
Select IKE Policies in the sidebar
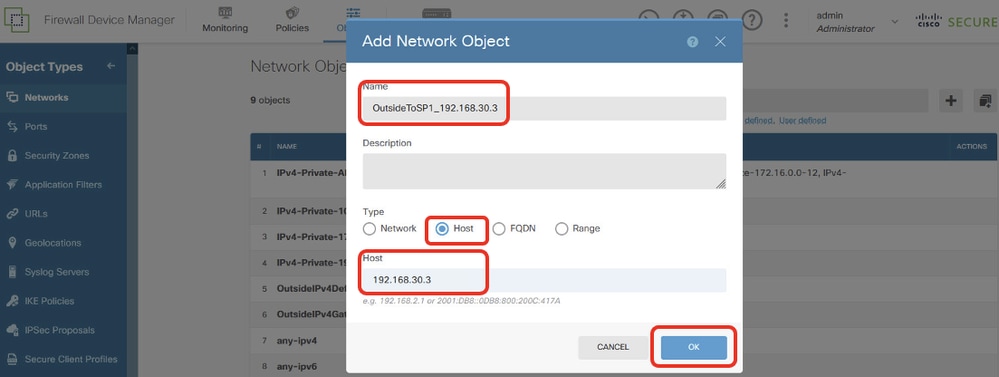[64, 301]
